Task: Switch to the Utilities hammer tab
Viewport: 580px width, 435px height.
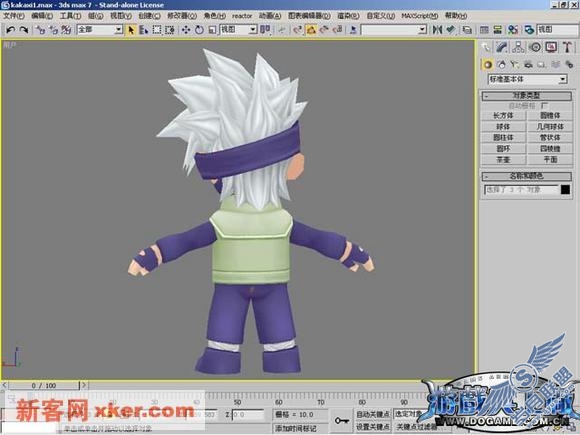Action: 567,47
